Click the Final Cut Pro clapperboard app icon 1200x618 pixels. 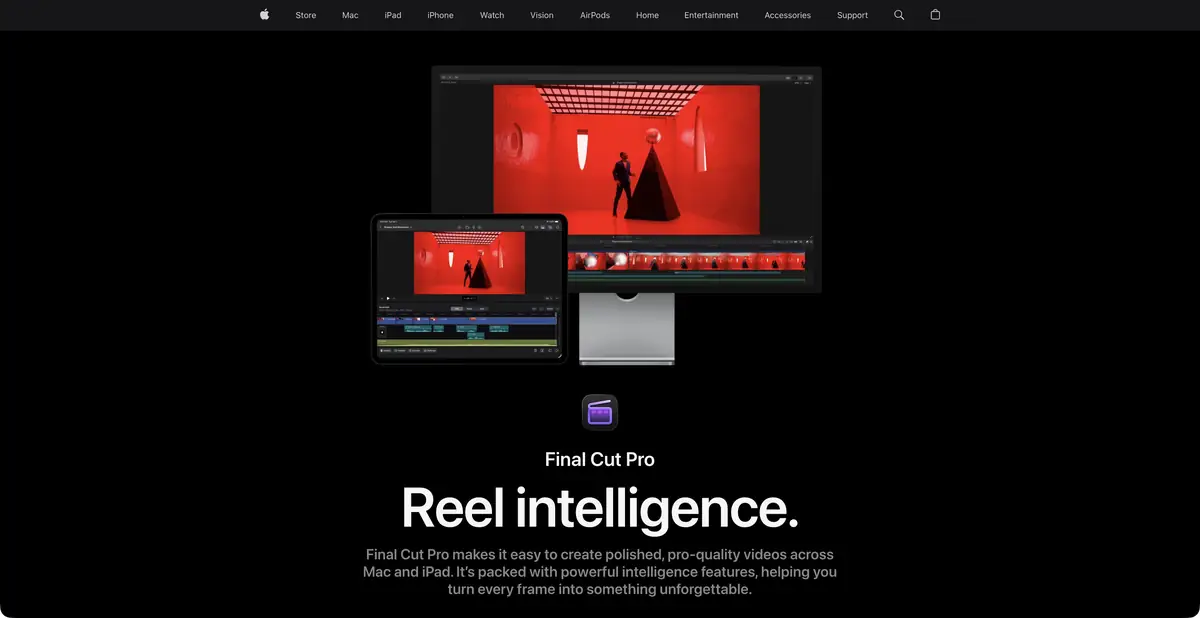click(600, 412)
